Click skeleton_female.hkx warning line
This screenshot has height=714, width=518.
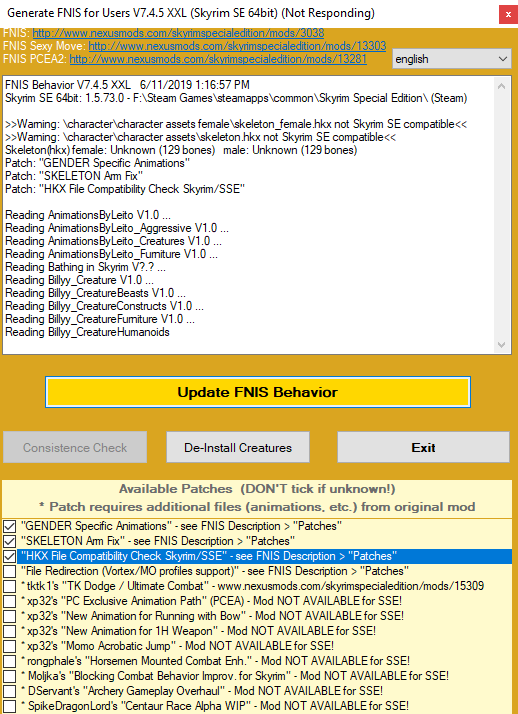236,124
